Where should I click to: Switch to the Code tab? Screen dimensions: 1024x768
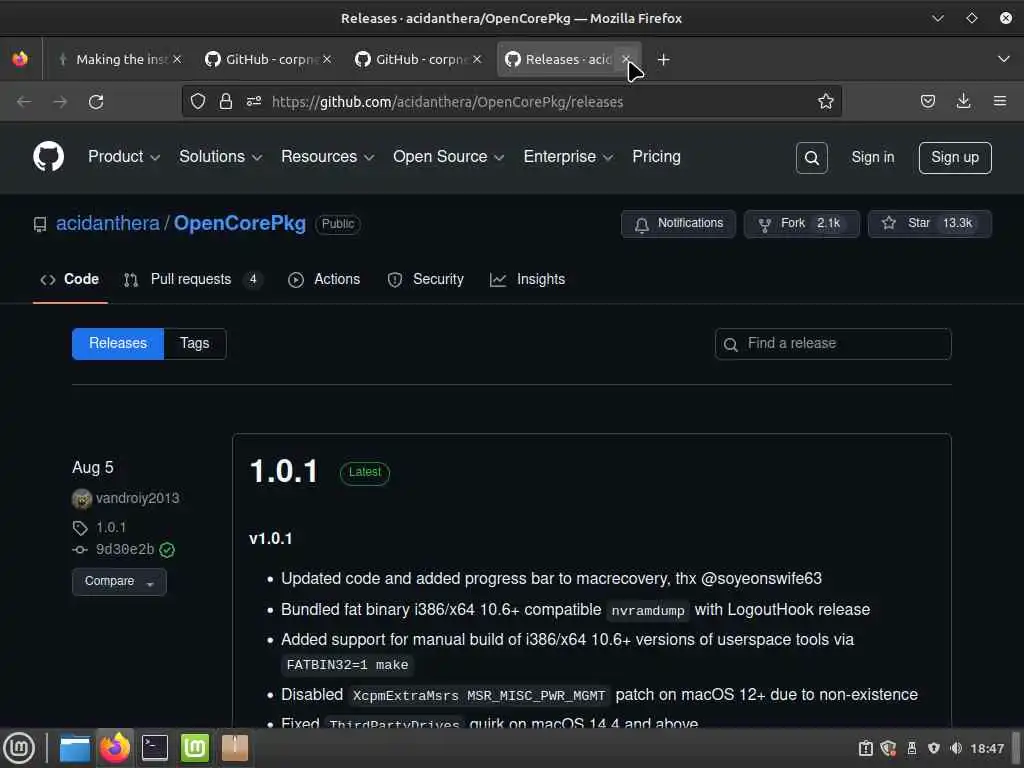[70, 280]
